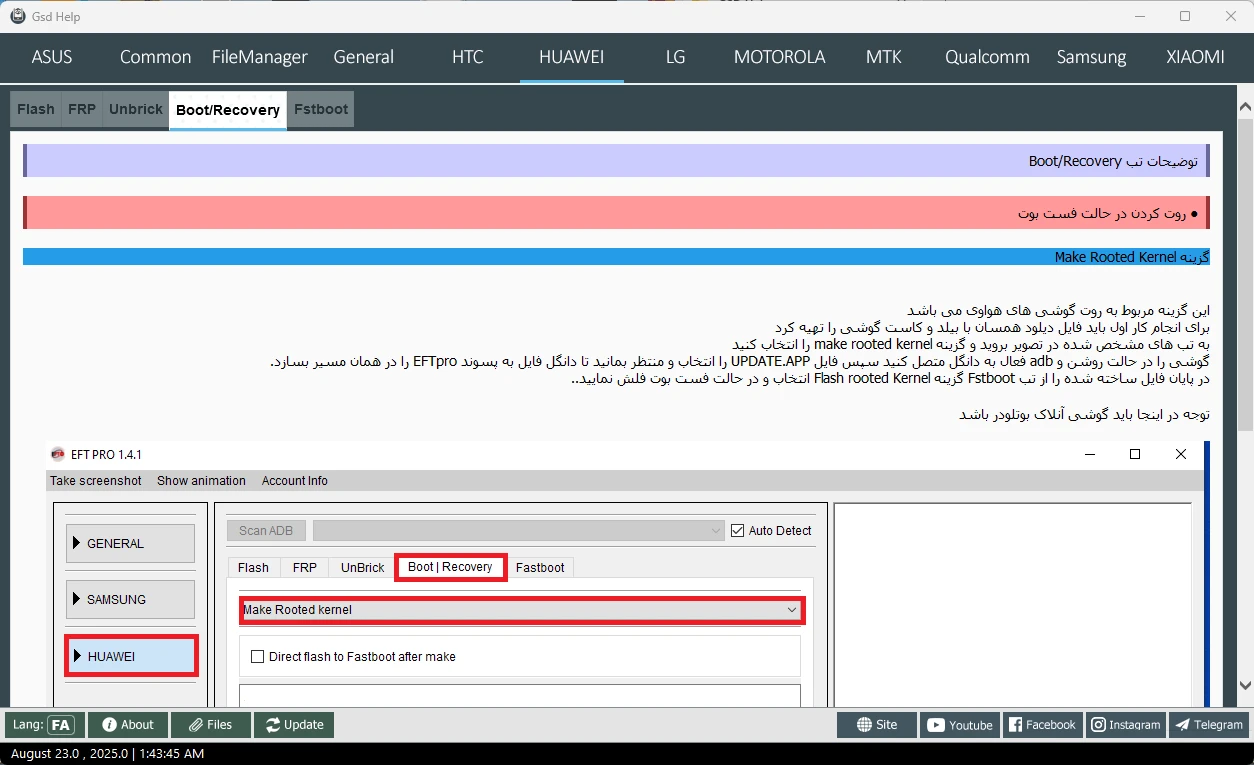Click the About info button
1254x765 pixels.
[x=127, y=725]
